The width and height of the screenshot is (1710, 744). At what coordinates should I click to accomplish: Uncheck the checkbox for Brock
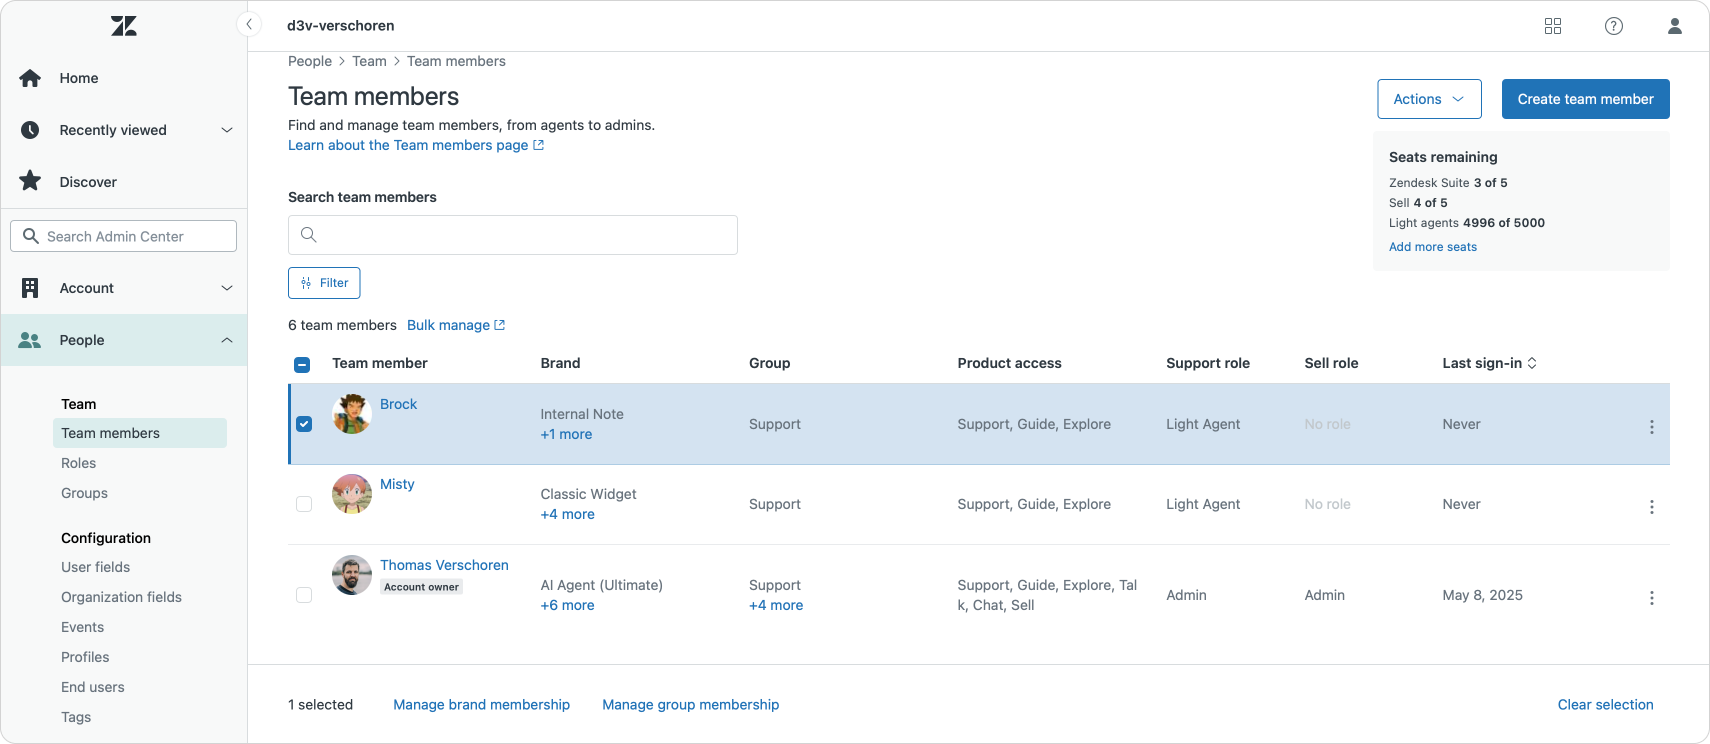point(304,424)
